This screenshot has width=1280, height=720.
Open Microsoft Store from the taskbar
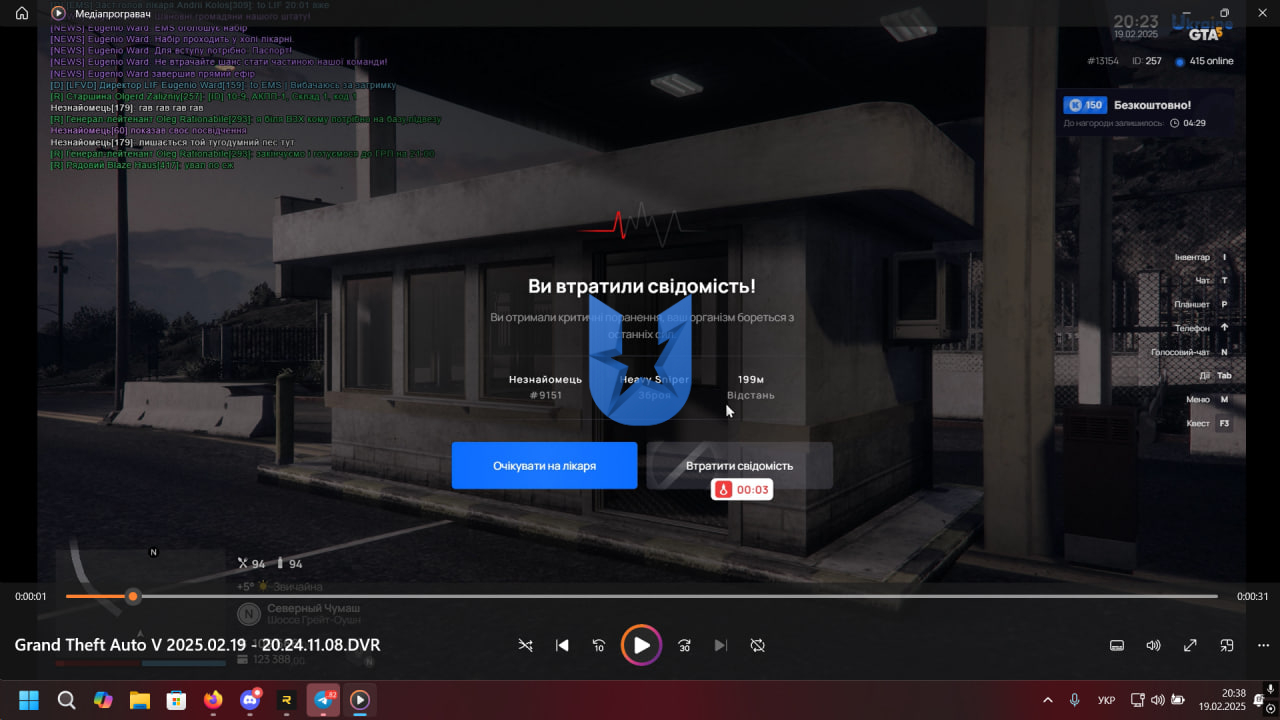(x=176, y=700)
